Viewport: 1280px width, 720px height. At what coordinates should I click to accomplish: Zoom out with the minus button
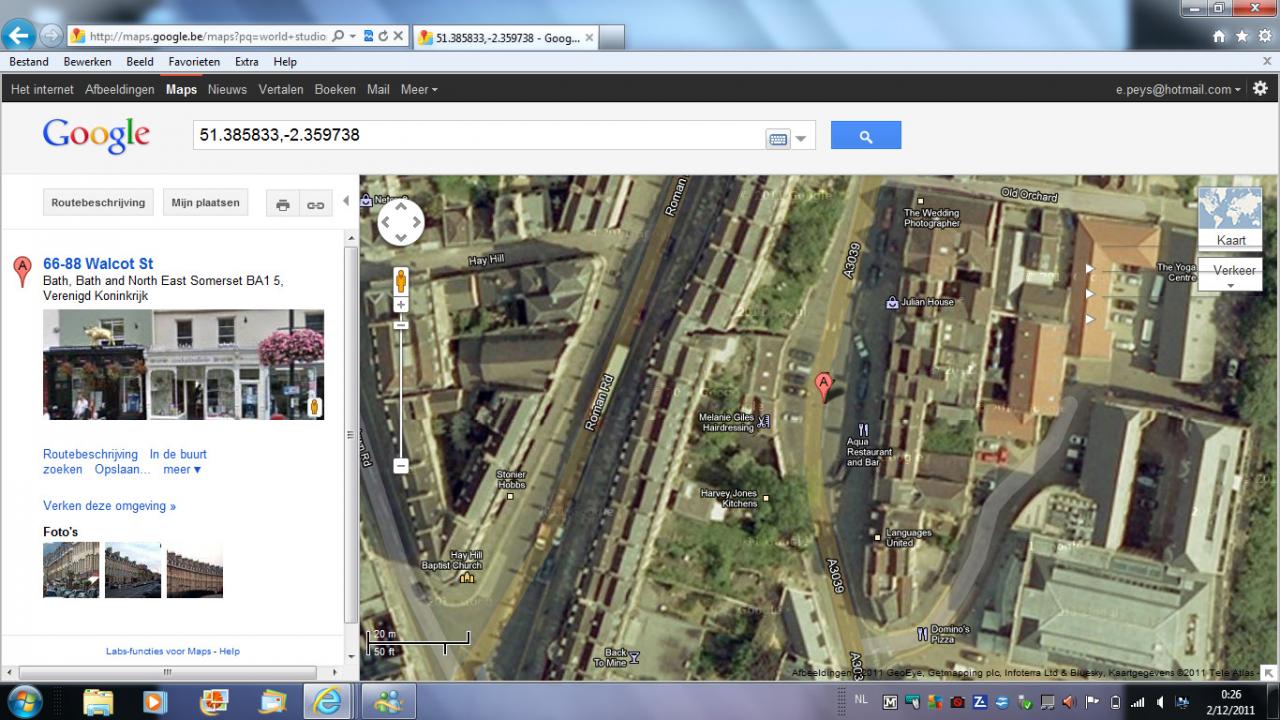401,465
